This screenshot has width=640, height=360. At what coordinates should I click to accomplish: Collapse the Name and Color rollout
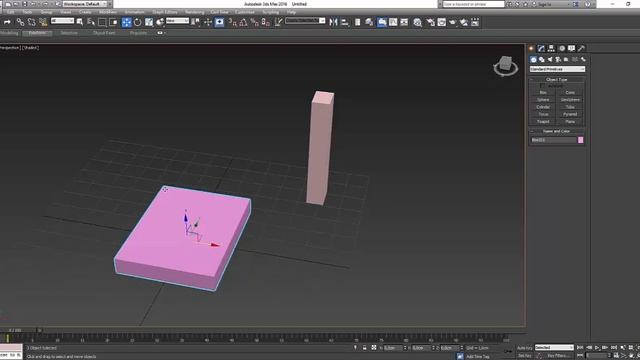point(557,131)
